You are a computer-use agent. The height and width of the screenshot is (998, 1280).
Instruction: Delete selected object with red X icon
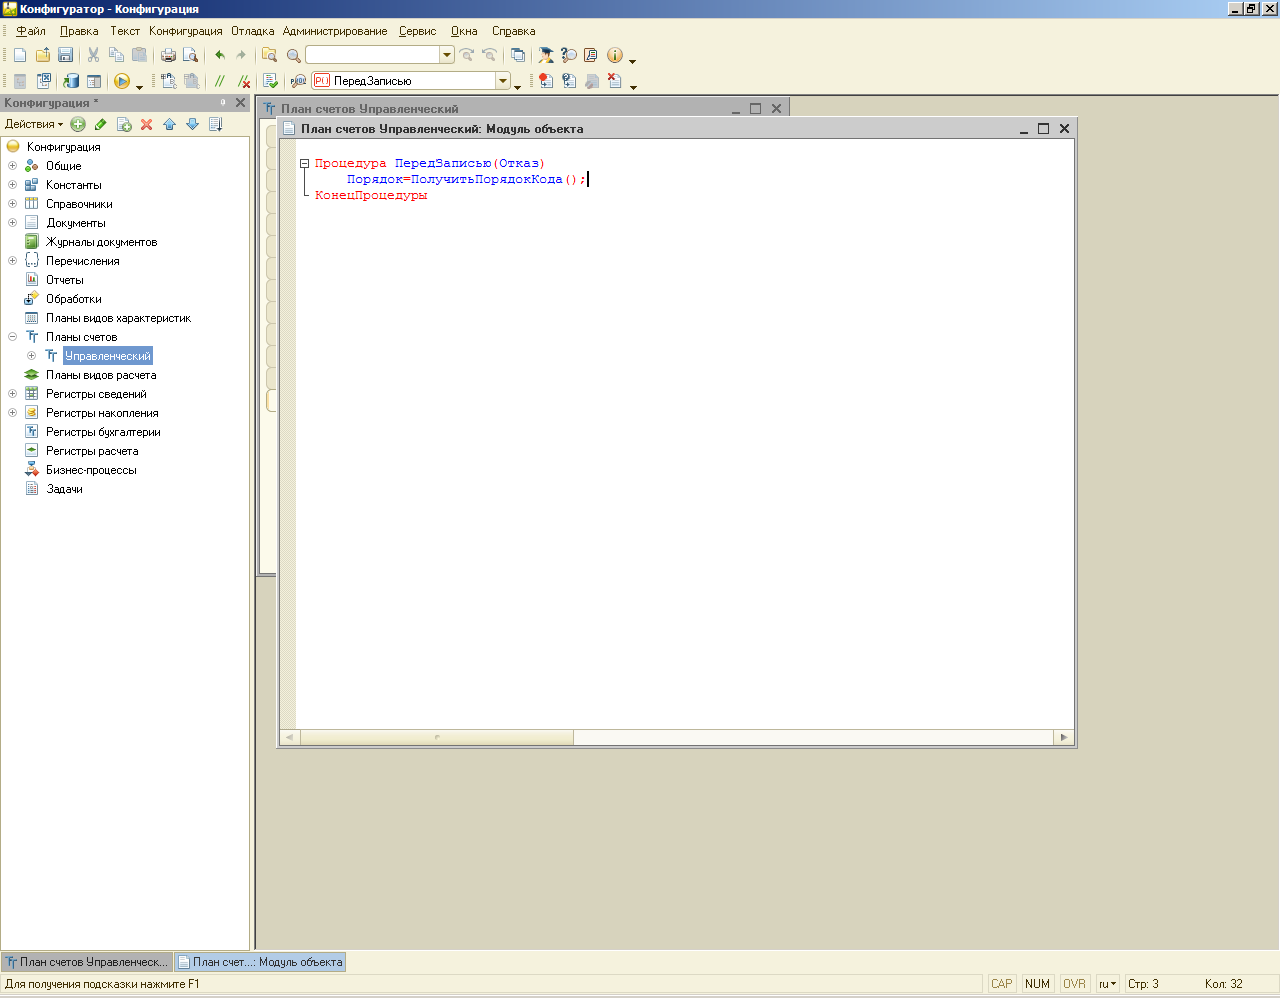146,124
